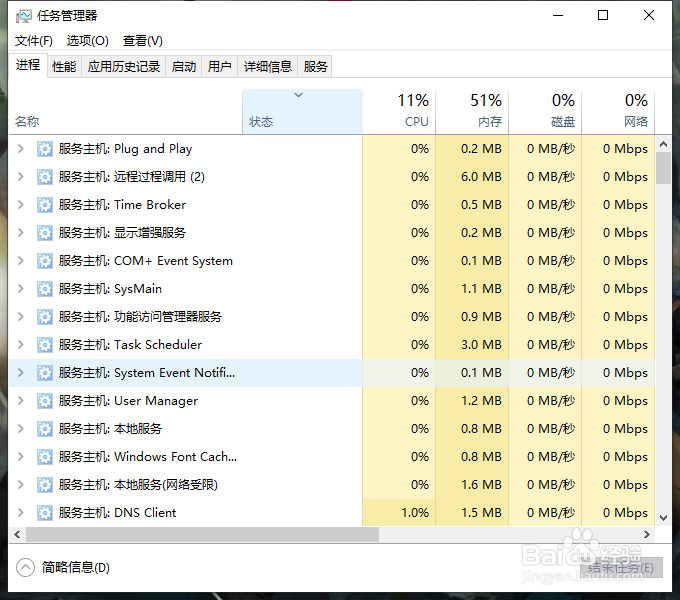Click gear icon of 本地服务(网络受限) row
The width and height of the screenshot is (680, 600).
pyautogui.click(x=45, y=485)
